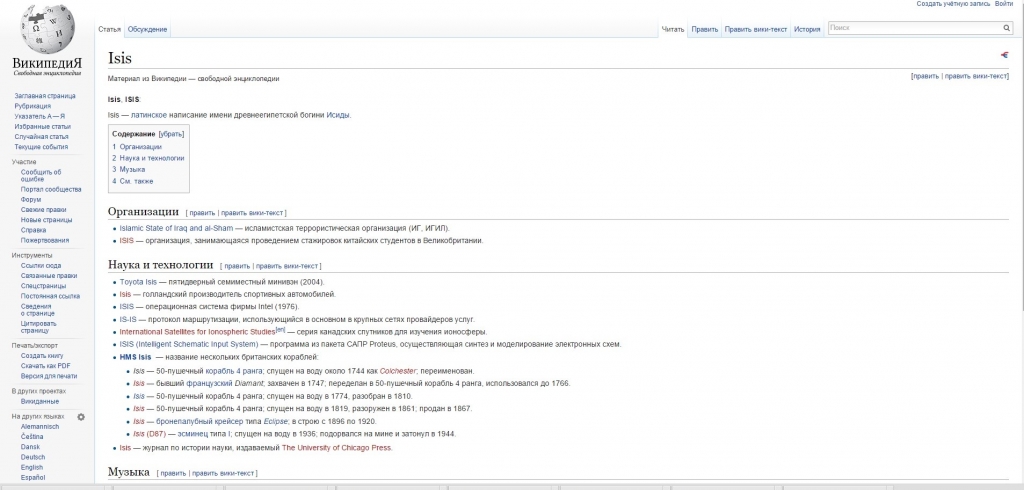
Task: Open Islamic State of Iraq and al-Sham link
Action: [176, 229]
